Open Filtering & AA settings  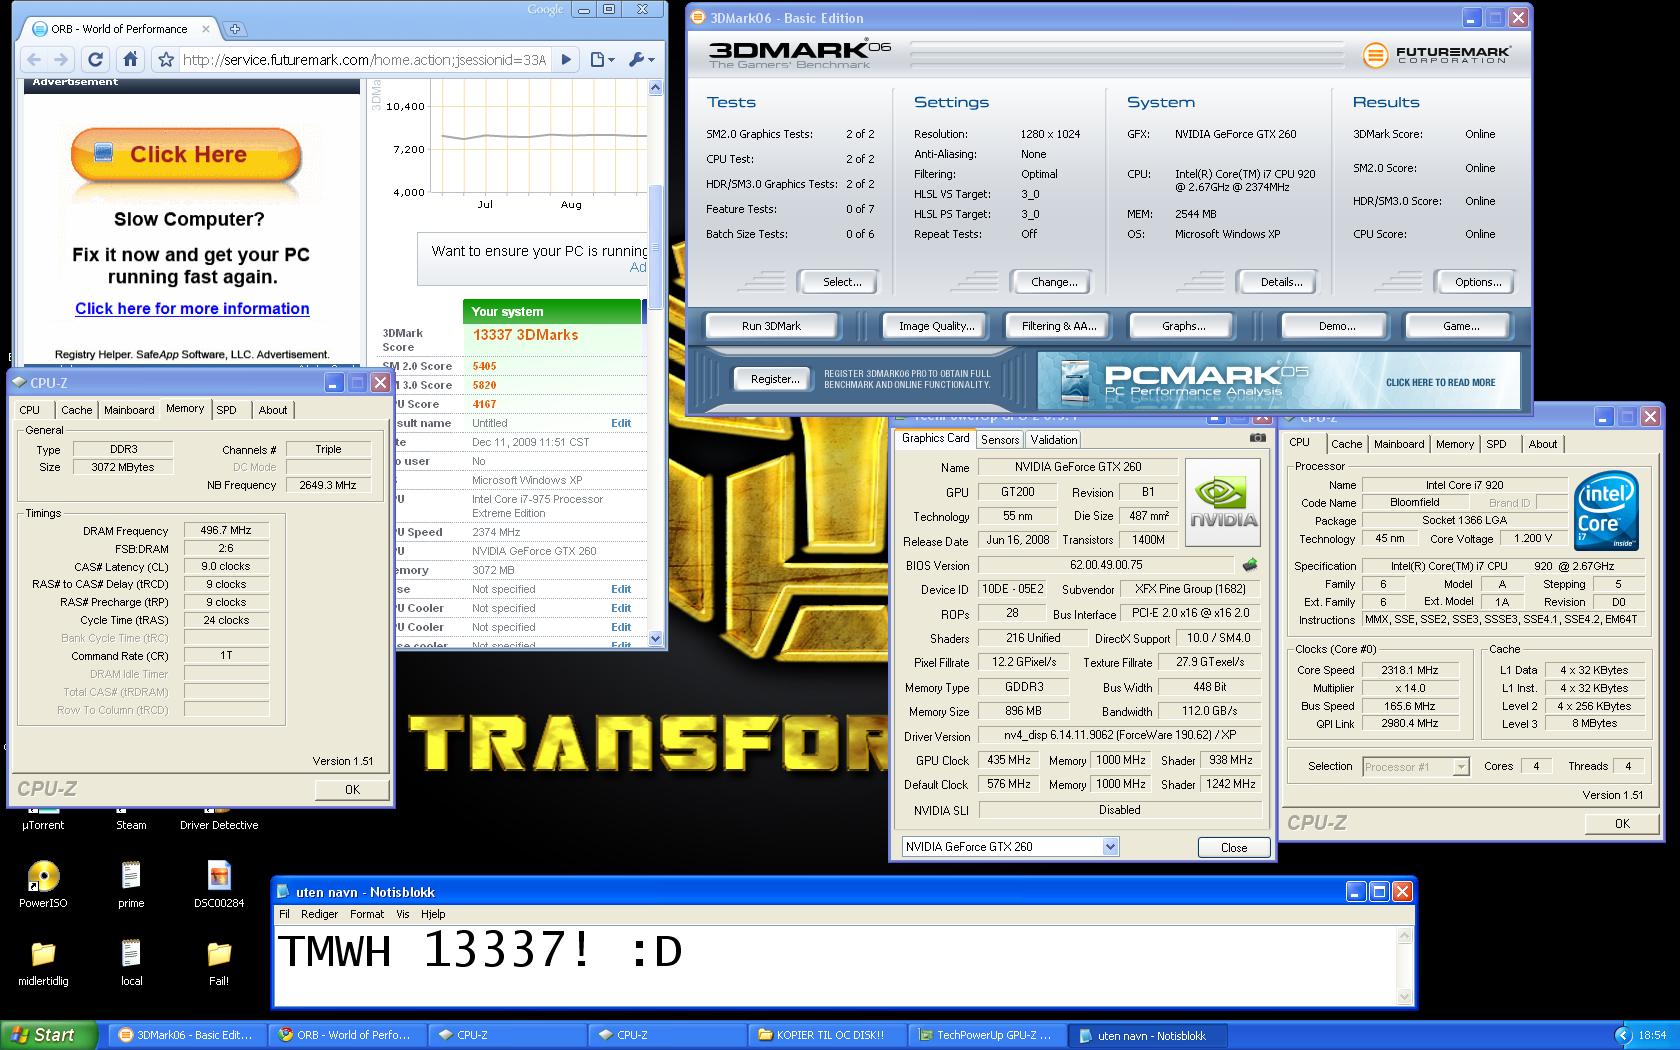(x=1059, y=326)
